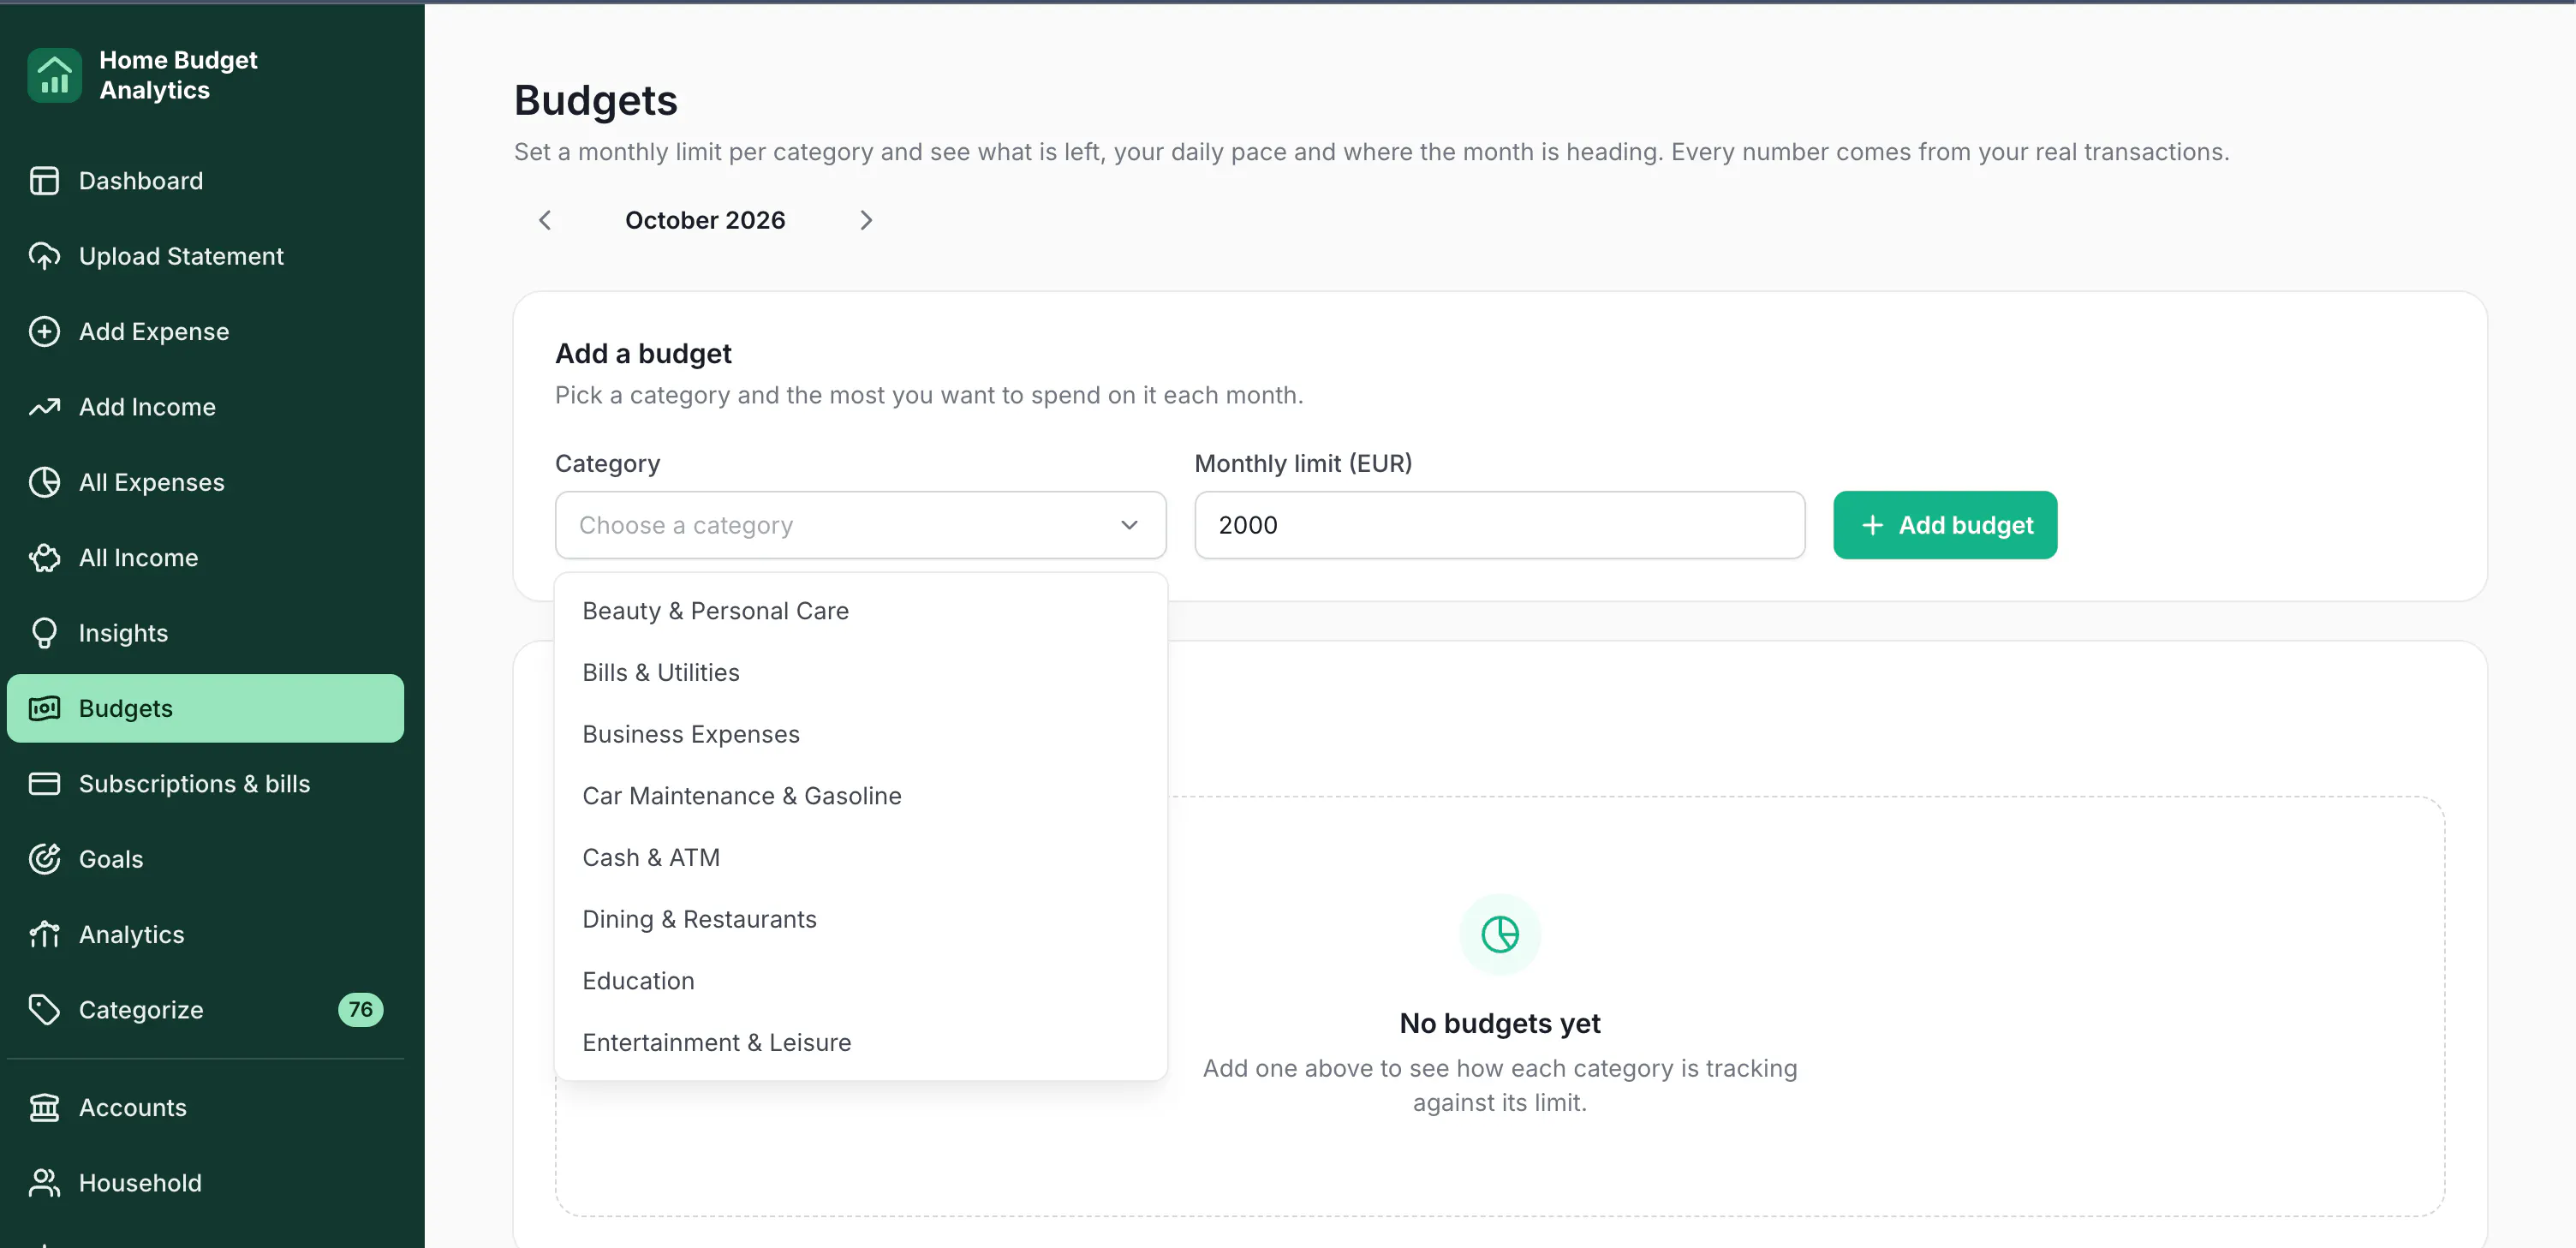Click the Household people icon
2576x1248 pixels.
click(44, 1183)
